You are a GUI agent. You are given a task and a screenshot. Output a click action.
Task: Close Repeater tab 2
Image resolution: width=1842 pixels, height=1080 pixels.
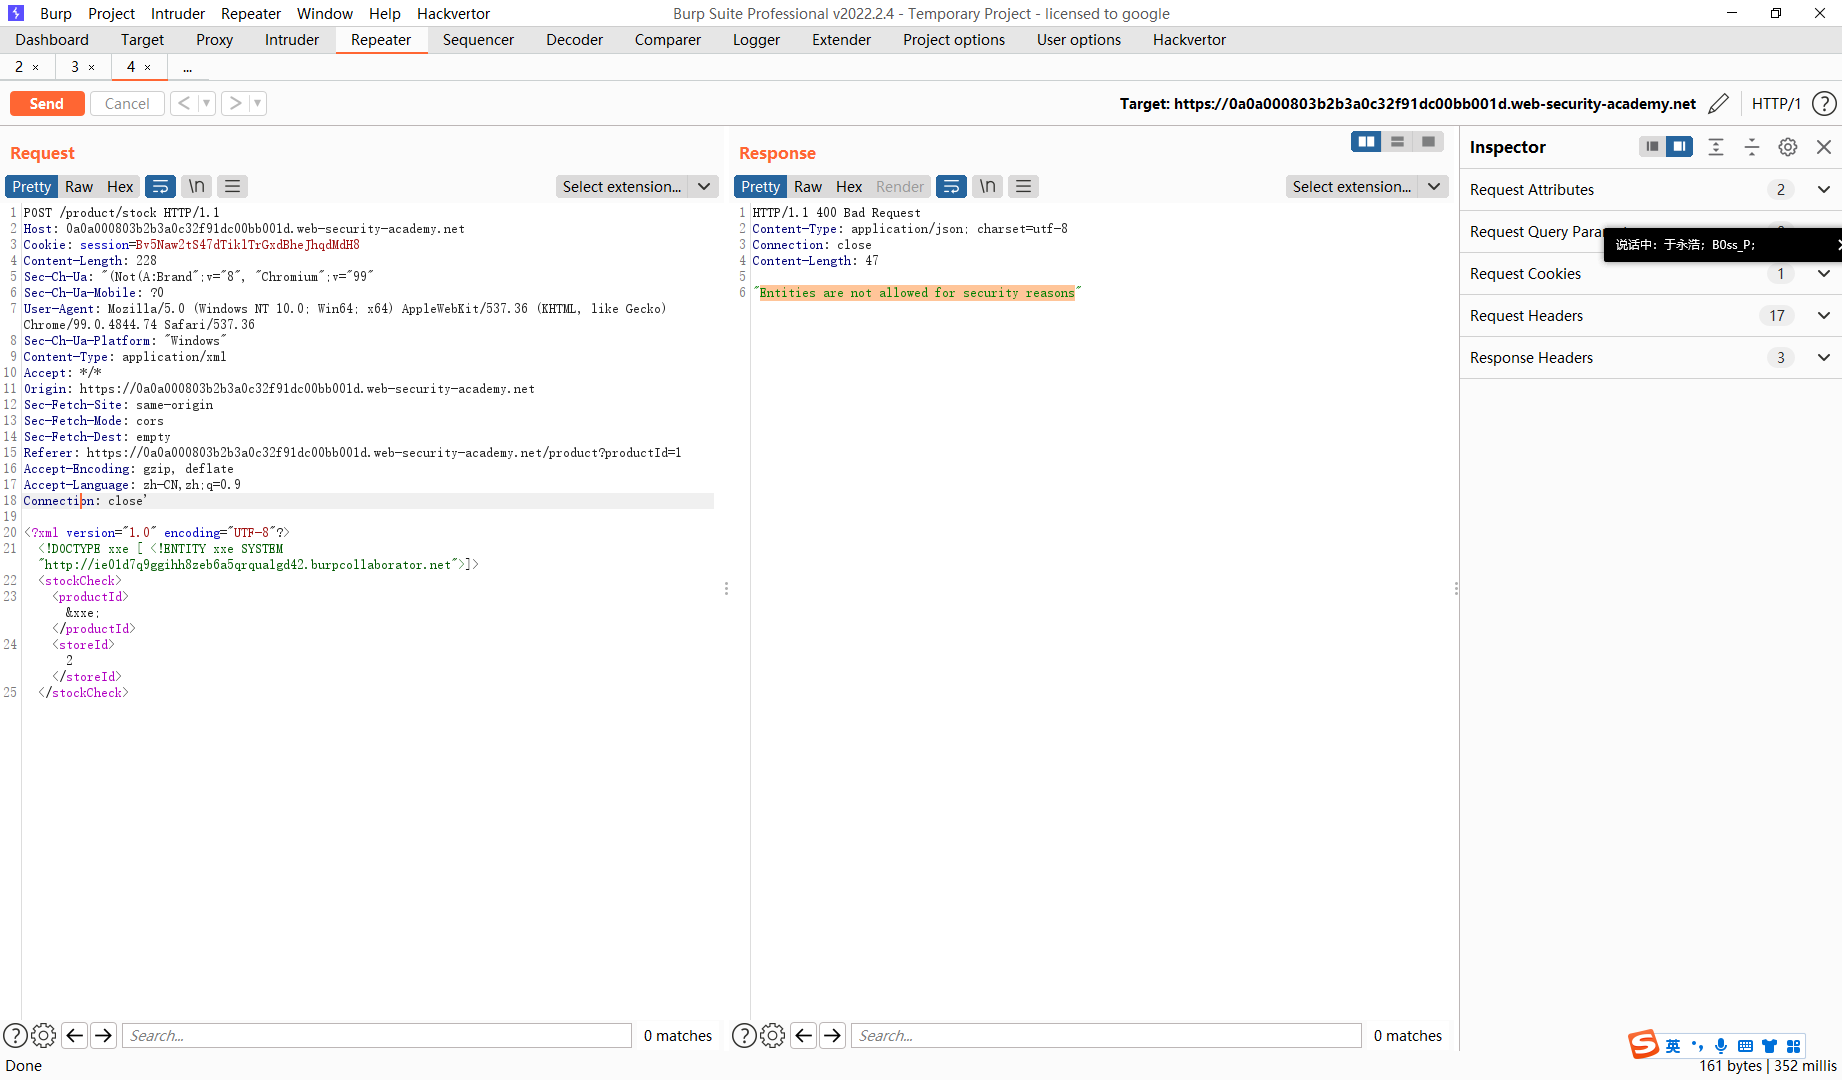point(36,67)
